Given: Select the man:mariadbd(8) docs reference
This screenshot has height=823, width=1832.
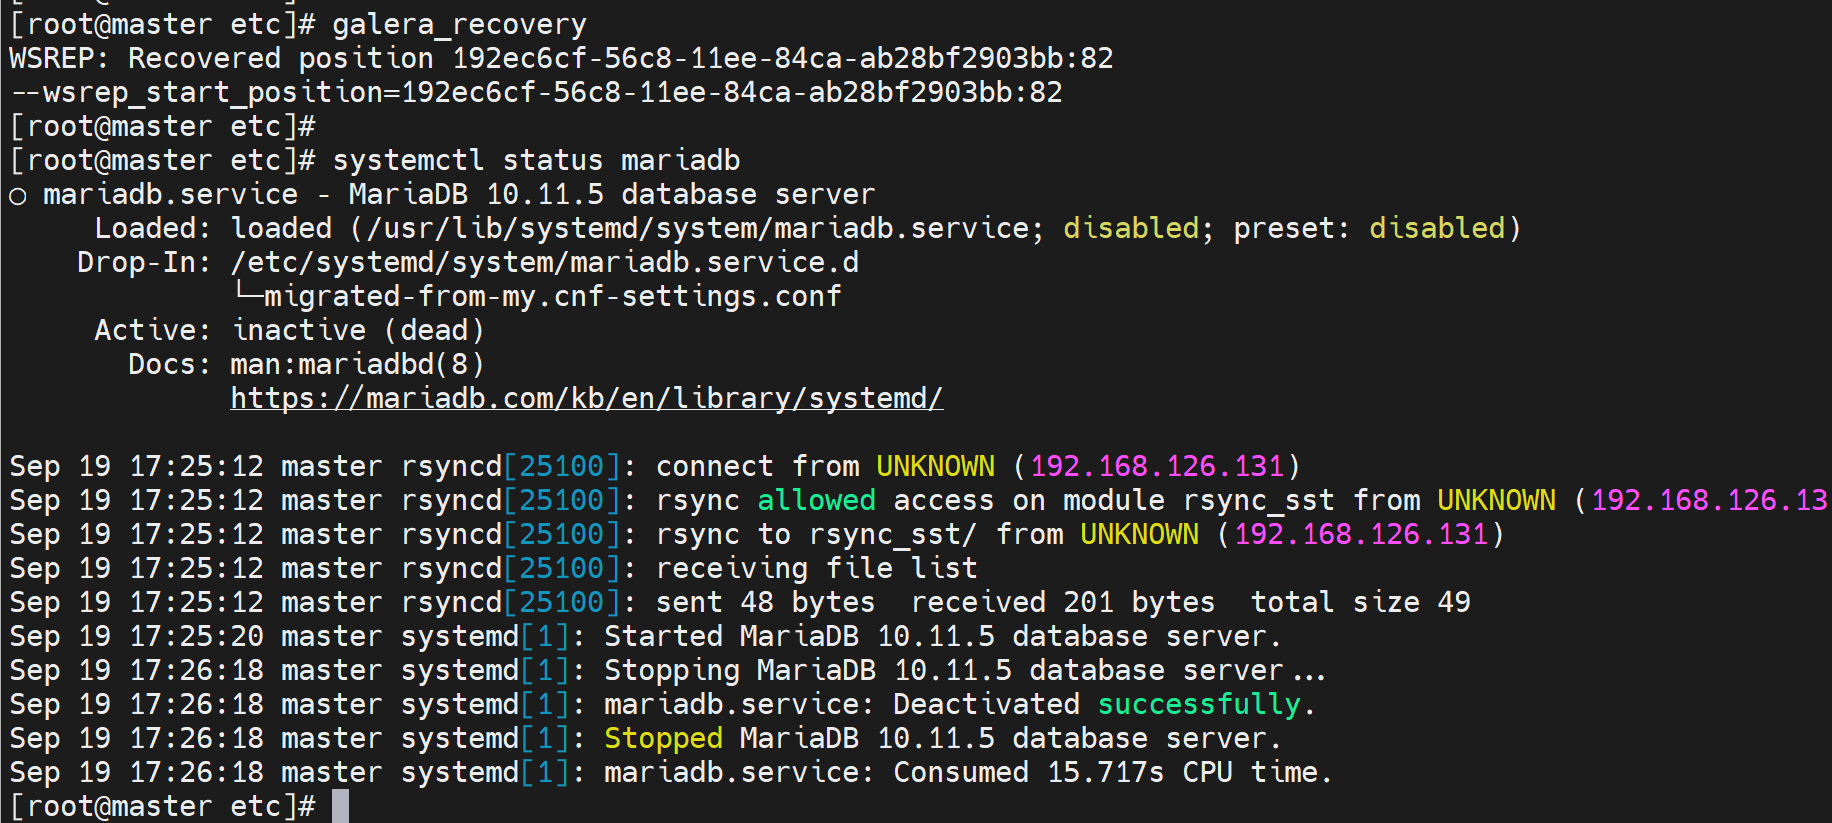Looking at the screenshot, I should coord(357,364).
